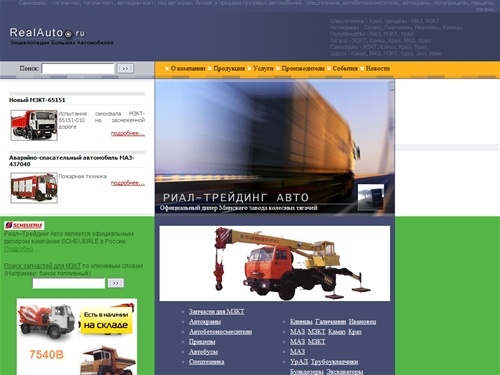Open the Спецтехника category link
Screen dimensions: 500x375
[x=206, y=362]
